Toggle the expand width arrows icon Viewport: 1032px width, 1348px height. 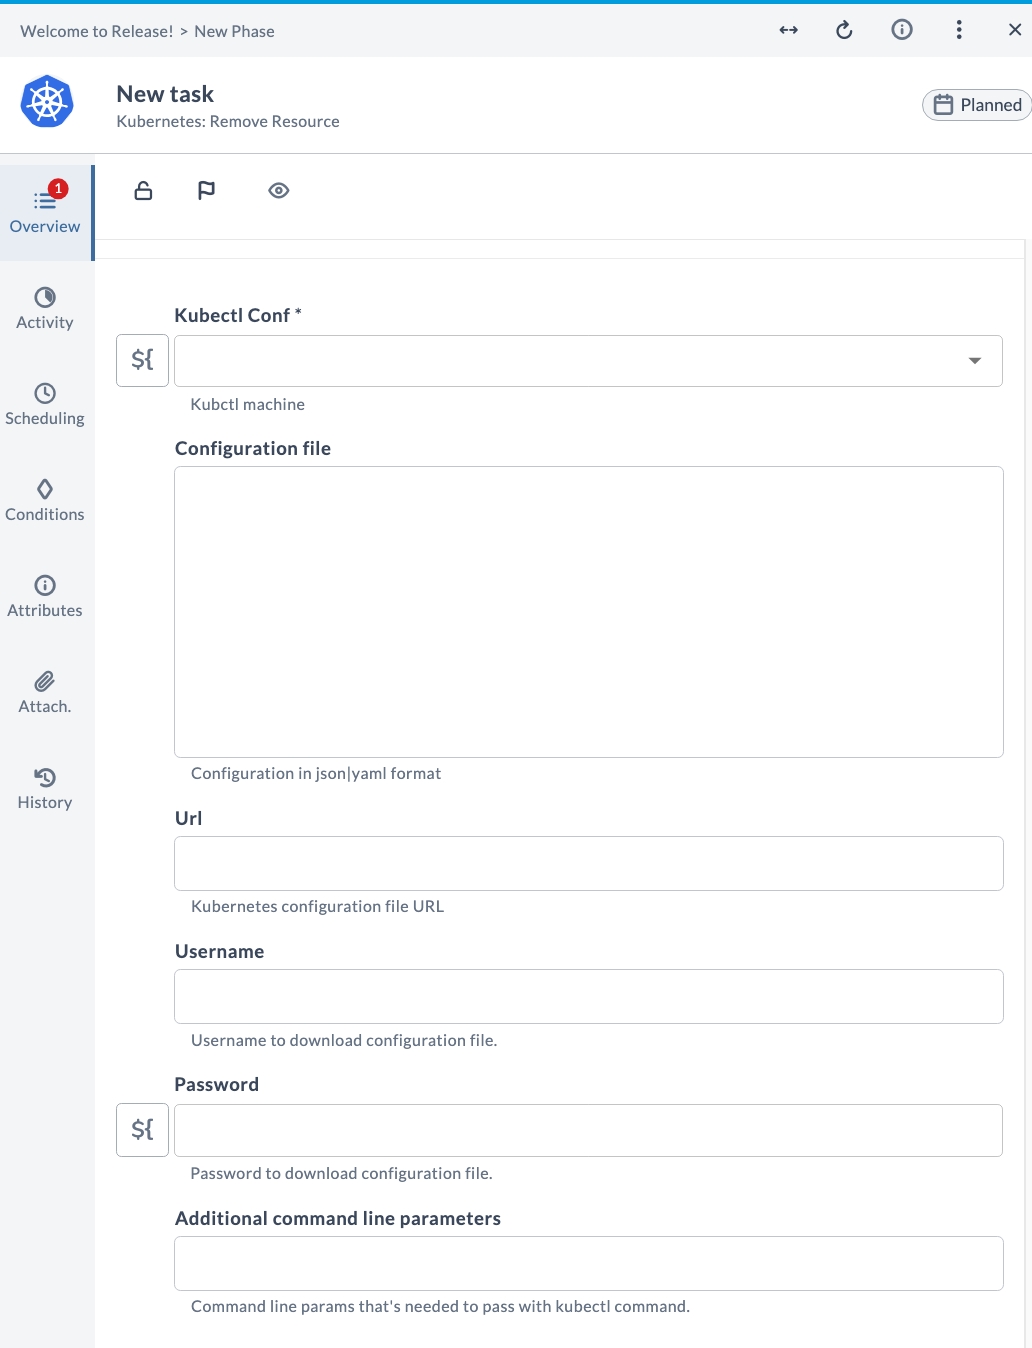point(789,30)
